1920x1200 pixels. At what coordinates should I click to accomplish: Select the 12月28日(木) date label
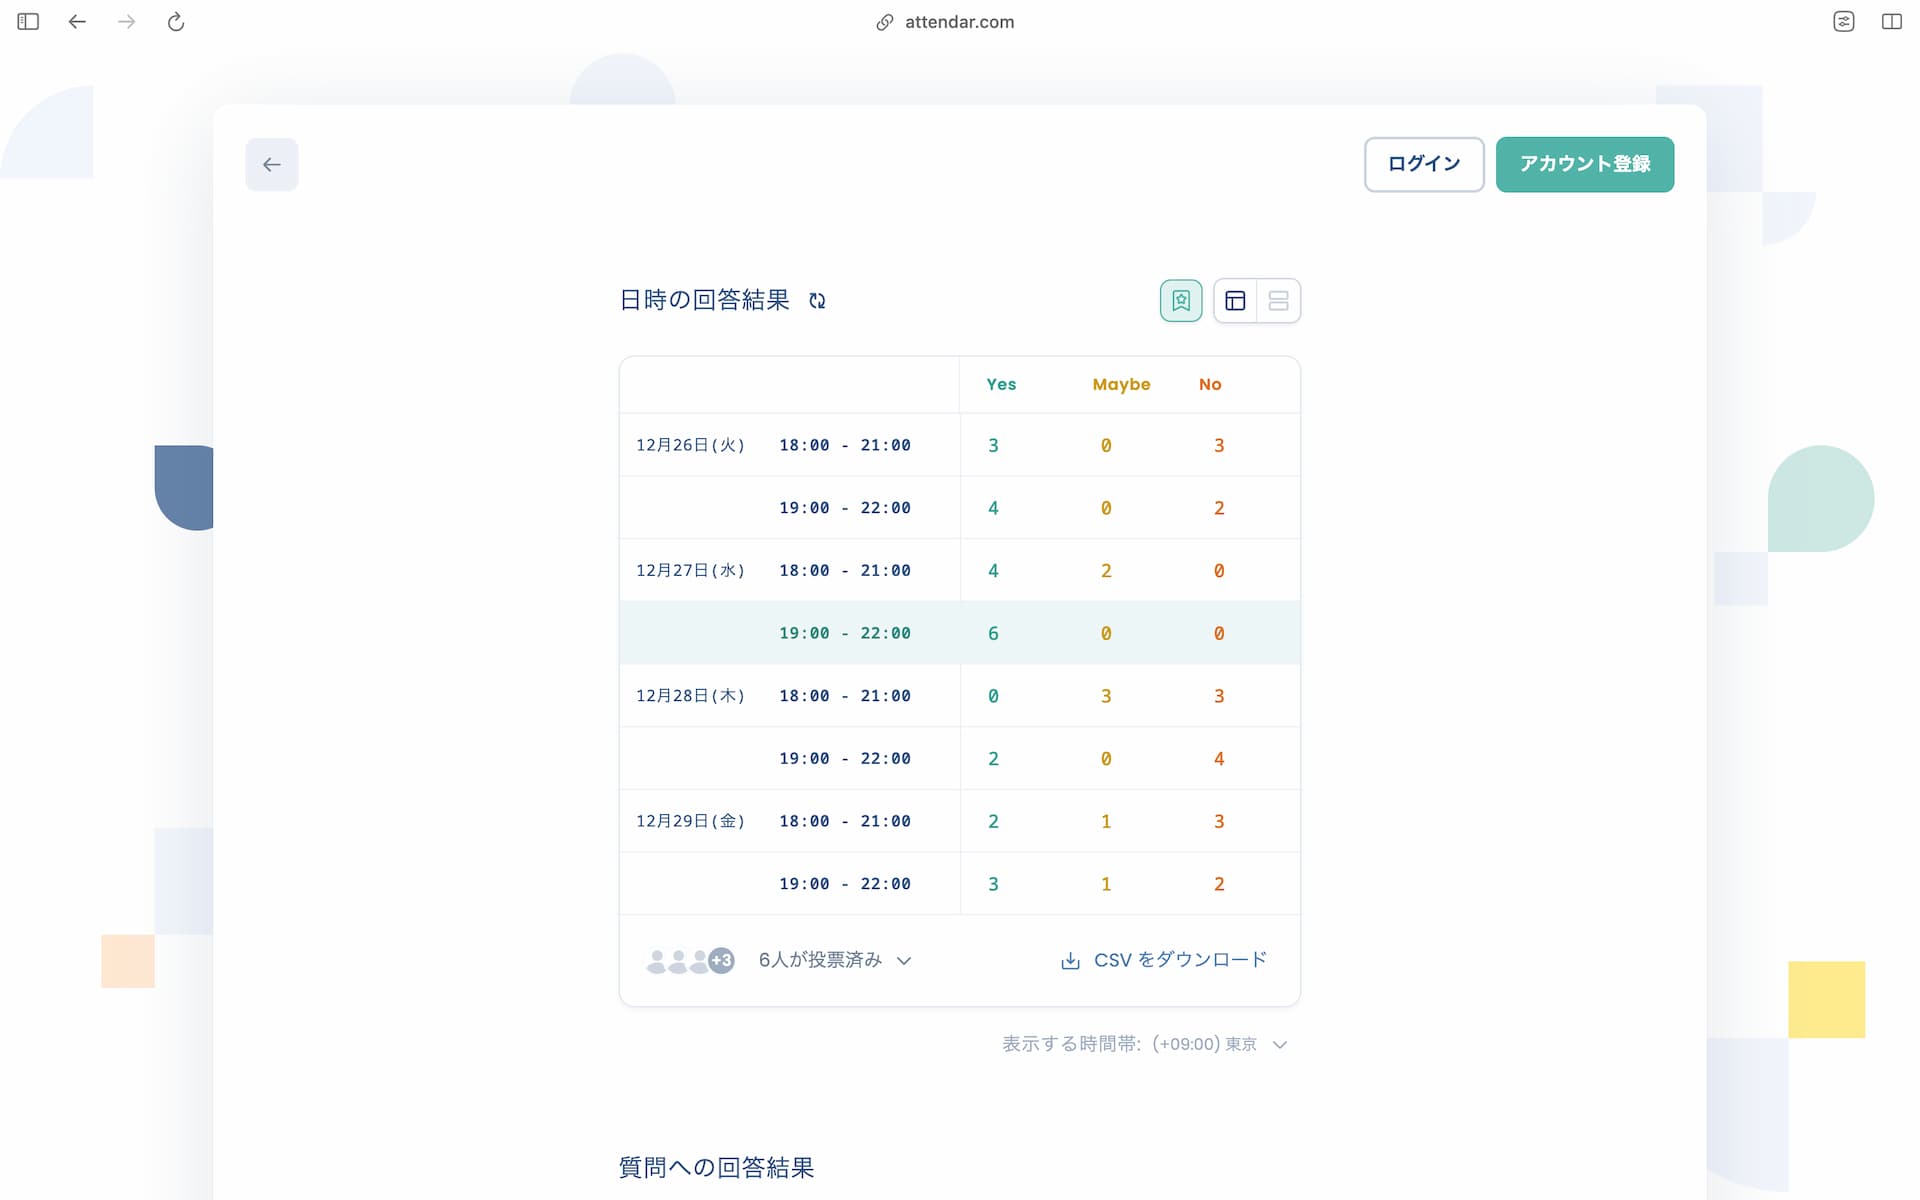(x=691, y=696)
